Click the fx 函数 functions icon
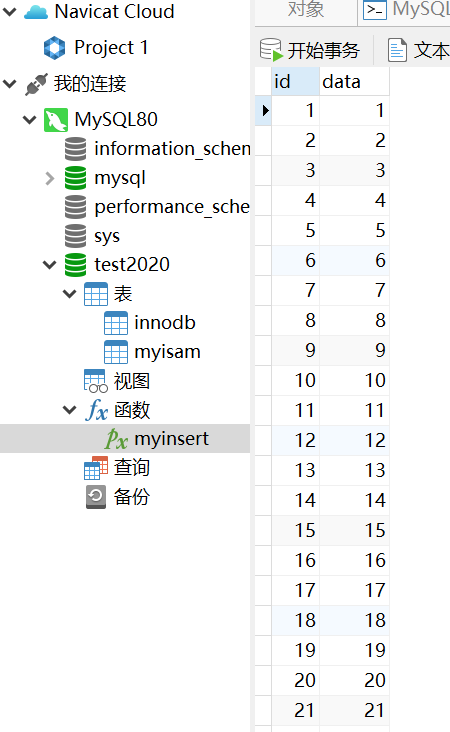 pos(97,410)
